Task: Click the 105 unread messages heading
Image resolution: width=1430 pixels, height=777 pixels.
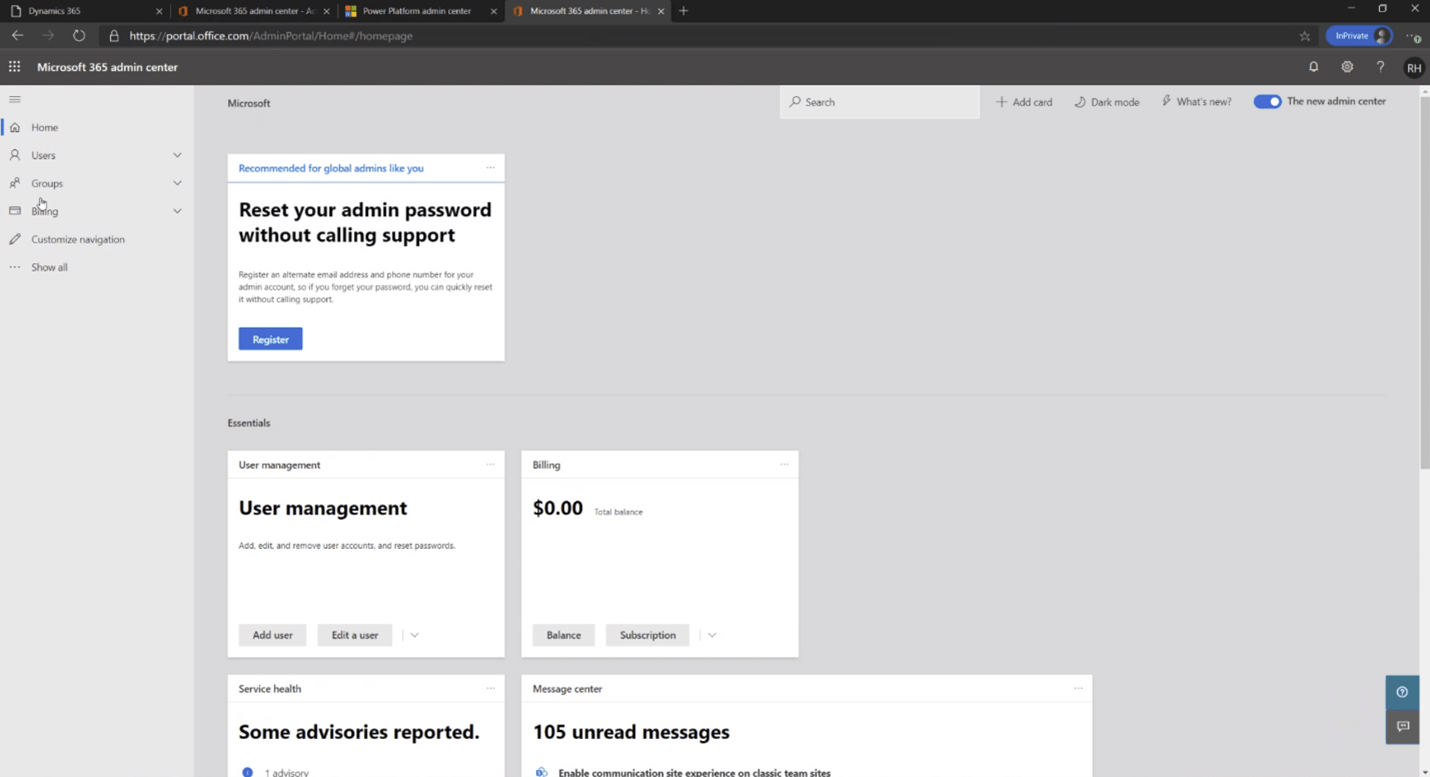Action: pyautogui.click(x=631, y=732)
